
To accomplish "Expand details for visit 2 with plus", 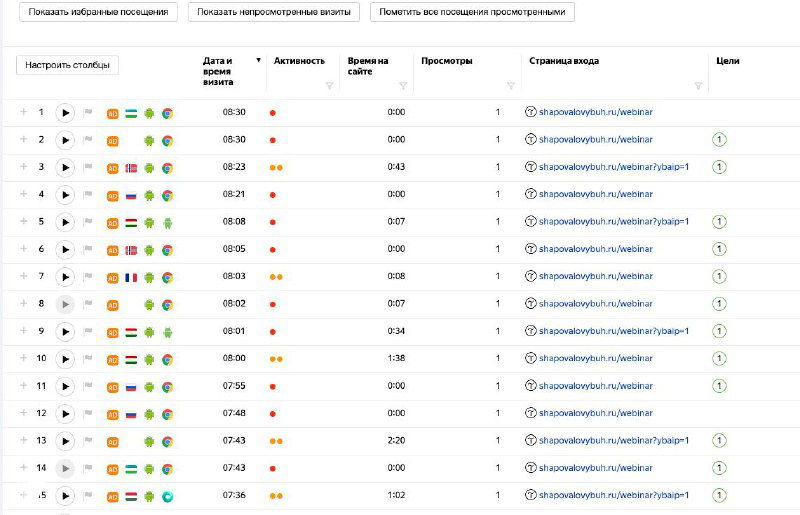I will pos(23,140).
